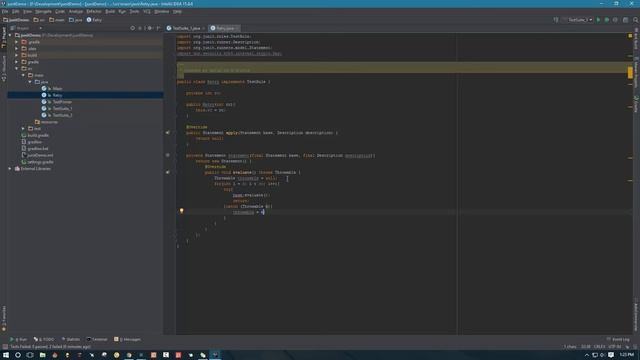The height and width of the screenshot is (360, 640).
Task: Start debugging with the green bug icon
Action: pyautogui.click(x=607, y=20)
